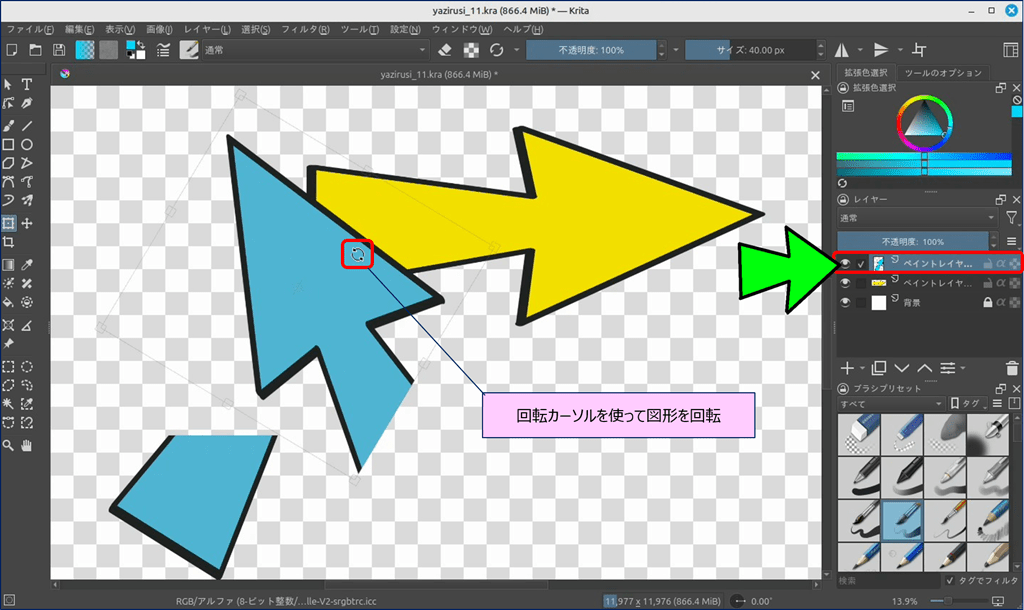Viewport: 1024px width, 610px height.
Task: Click the horizontal mirror tool icon
Action: [842, 50]
